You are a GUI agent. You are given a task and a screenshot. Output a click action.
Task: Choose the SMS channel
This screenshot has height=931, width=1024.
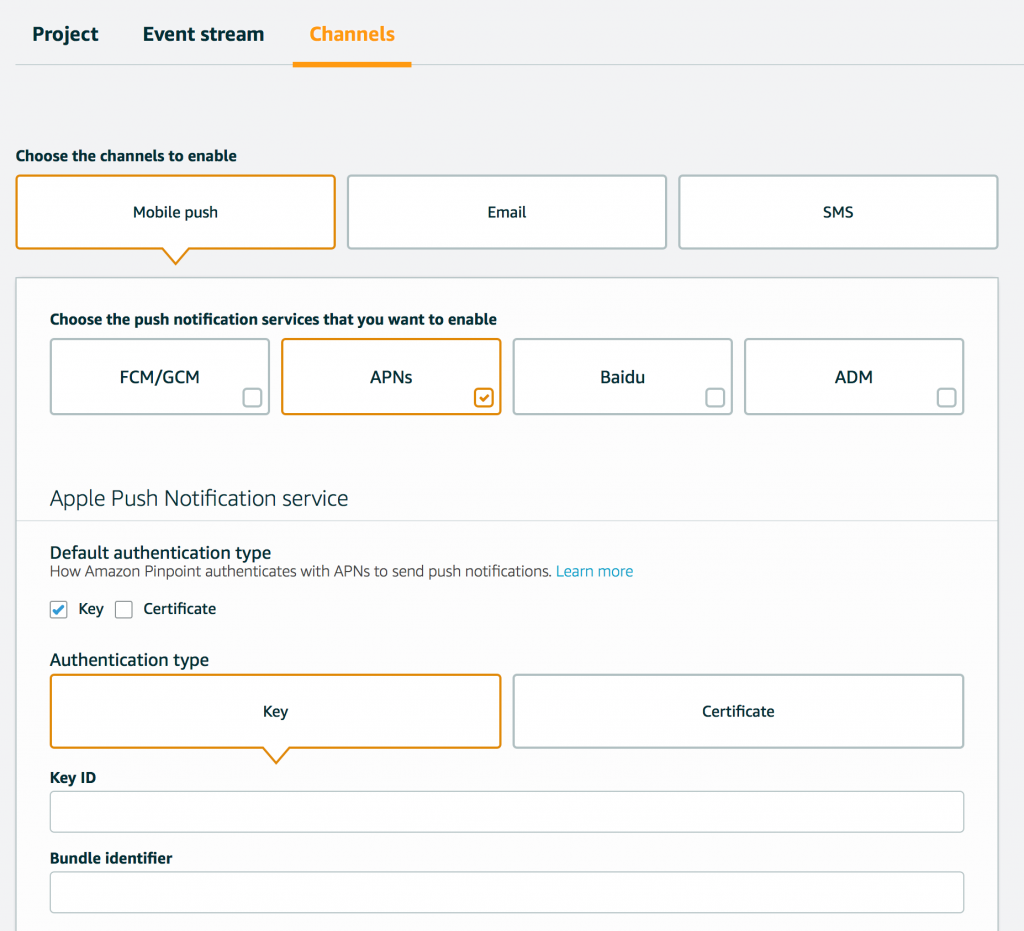(838, 212)
